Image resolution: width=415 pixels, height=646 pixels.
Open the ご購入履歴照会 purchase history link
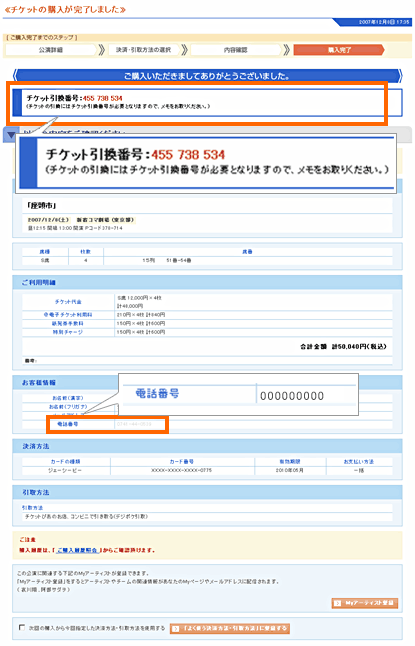pos(77,550)
